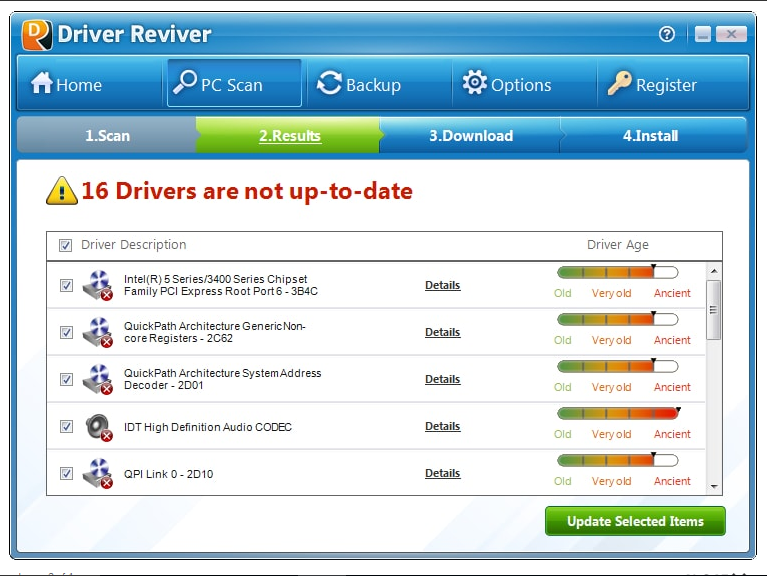
Task: Open Details for QuickPath System Address Decoder
Action: coord(443,379)
